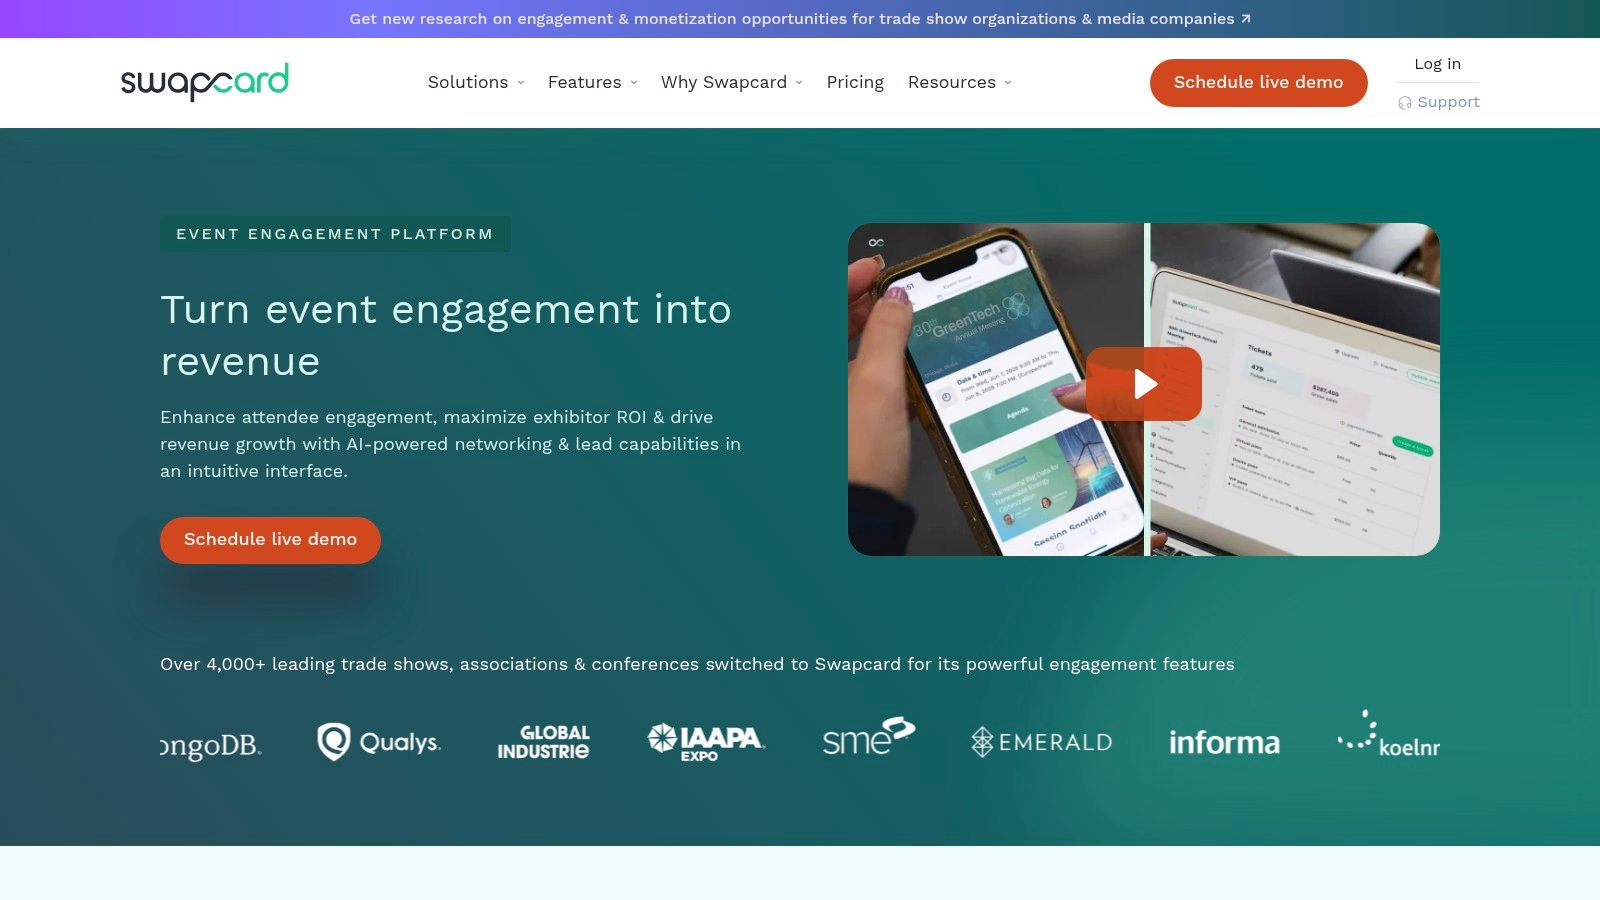Open the Features dropdown chevron
The height and width of the screenshot is (900, 1600).
pyautogui.click(x=634, y=83)
